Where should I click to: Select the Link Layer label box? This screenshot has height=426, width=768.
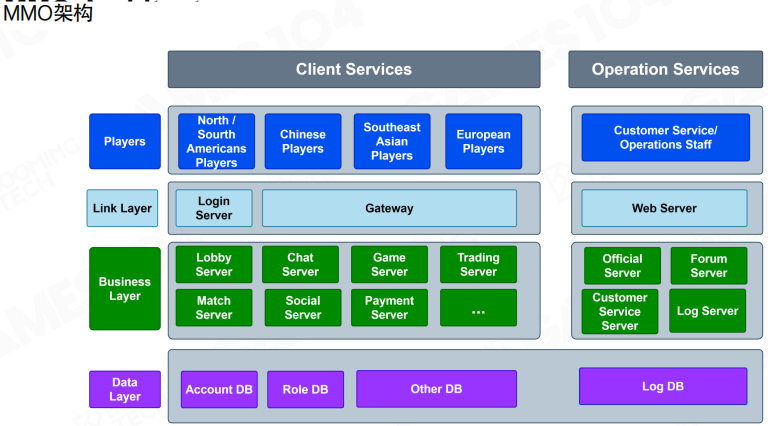coord(122,208)
